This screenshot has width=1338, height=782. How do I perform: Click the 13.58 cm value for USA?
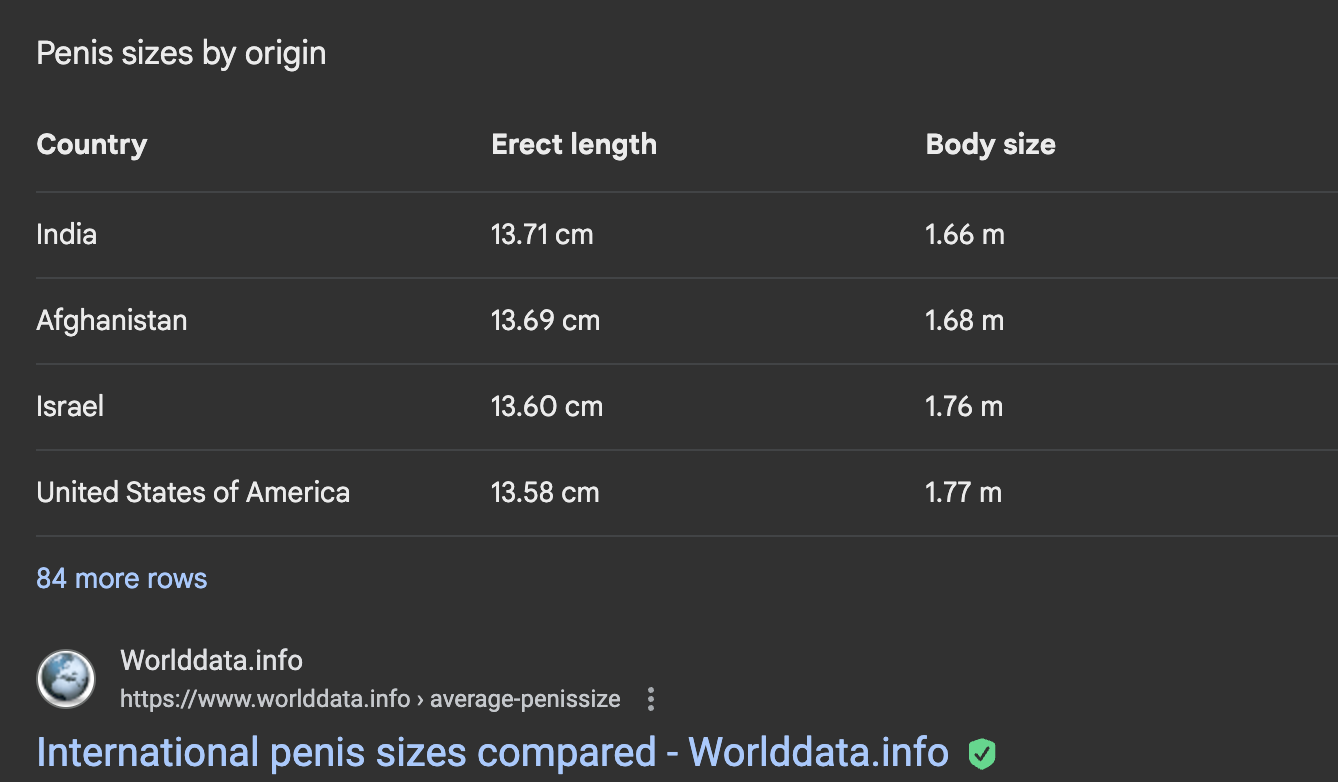(545, 493)
